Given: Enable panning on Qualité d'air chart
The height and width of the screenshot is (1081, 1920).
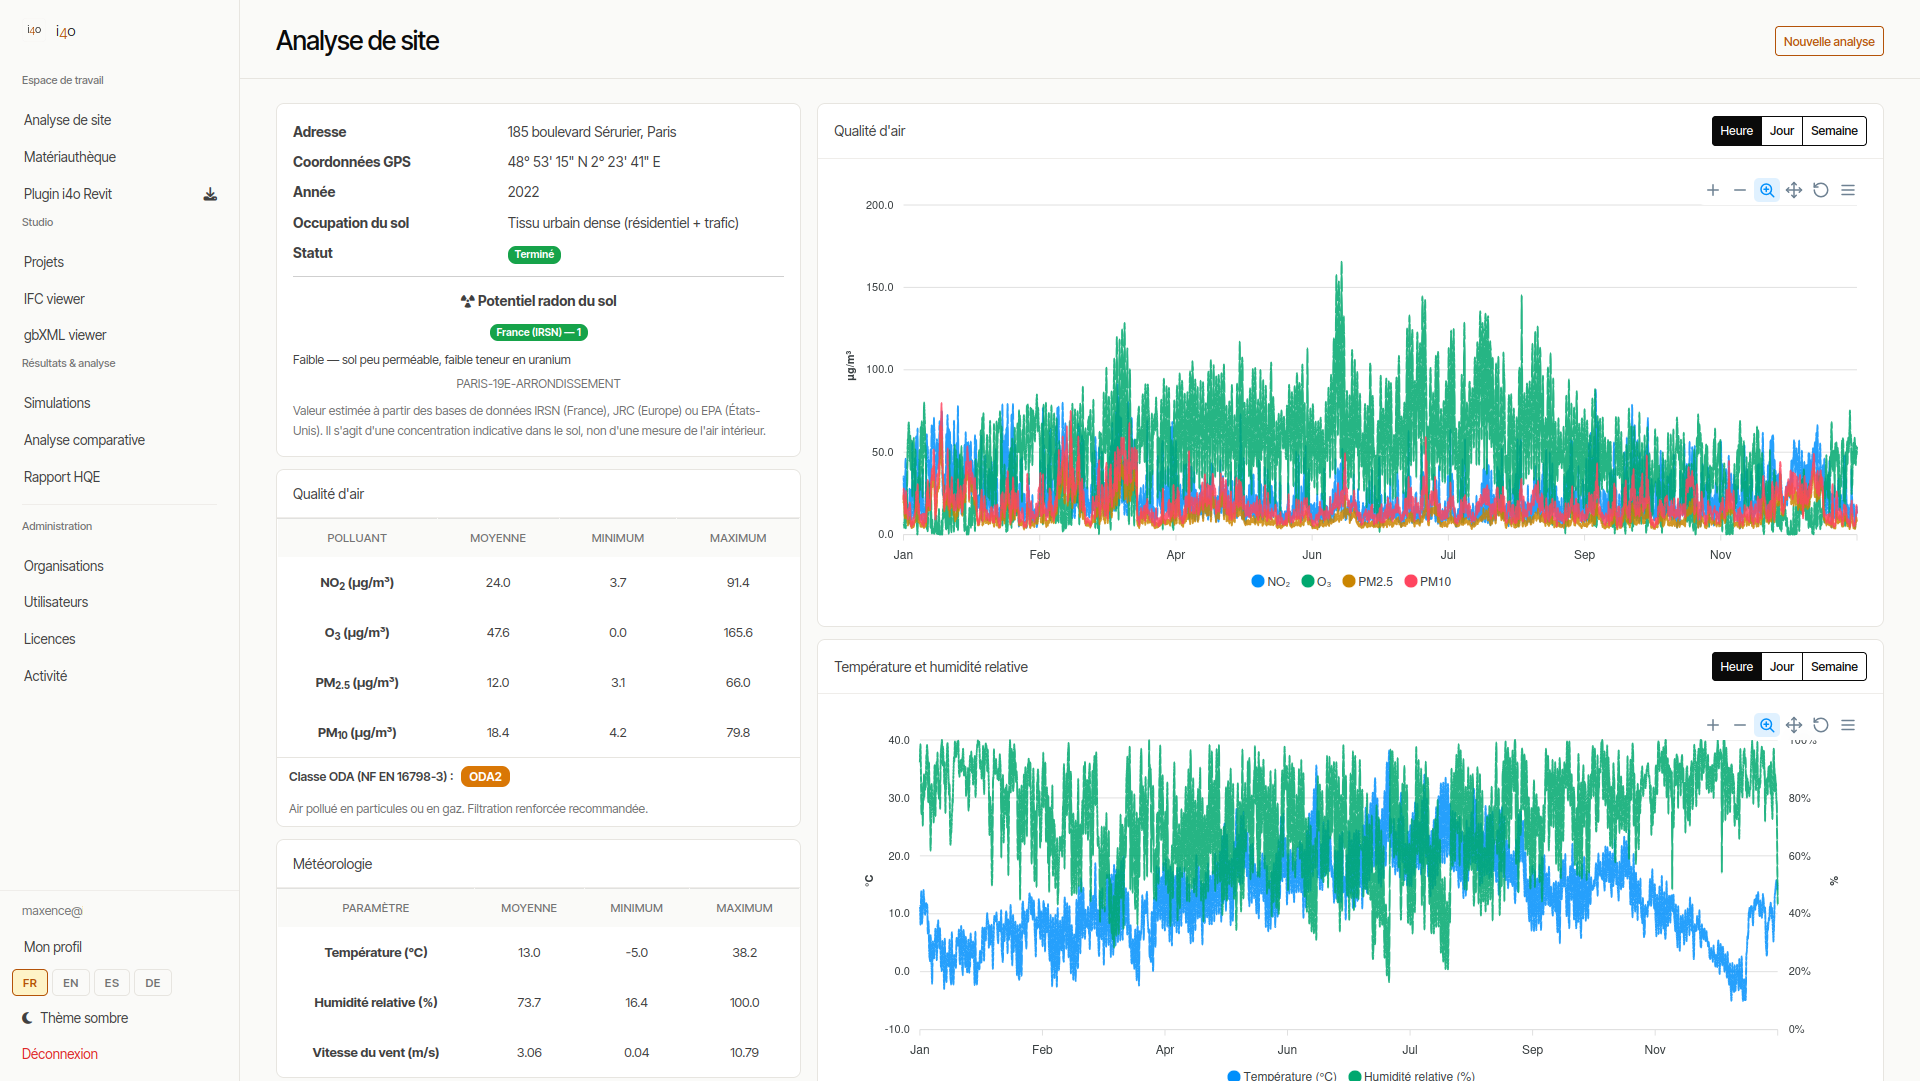Looking at the screenshot, I should 1794,190.
